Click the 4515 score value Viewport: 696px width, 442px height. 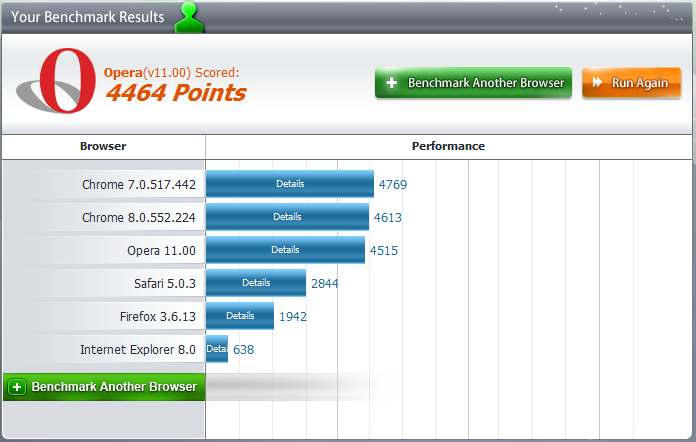coord(384,251)
